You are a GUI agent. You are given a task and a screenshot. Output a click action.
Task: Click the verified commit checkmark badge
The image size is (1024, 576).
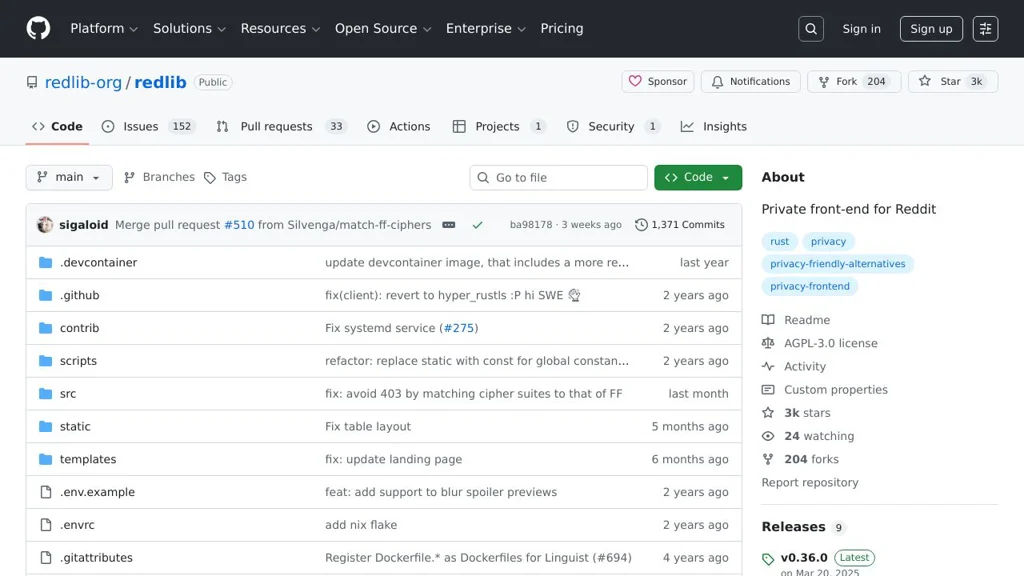tap(478, 224)
